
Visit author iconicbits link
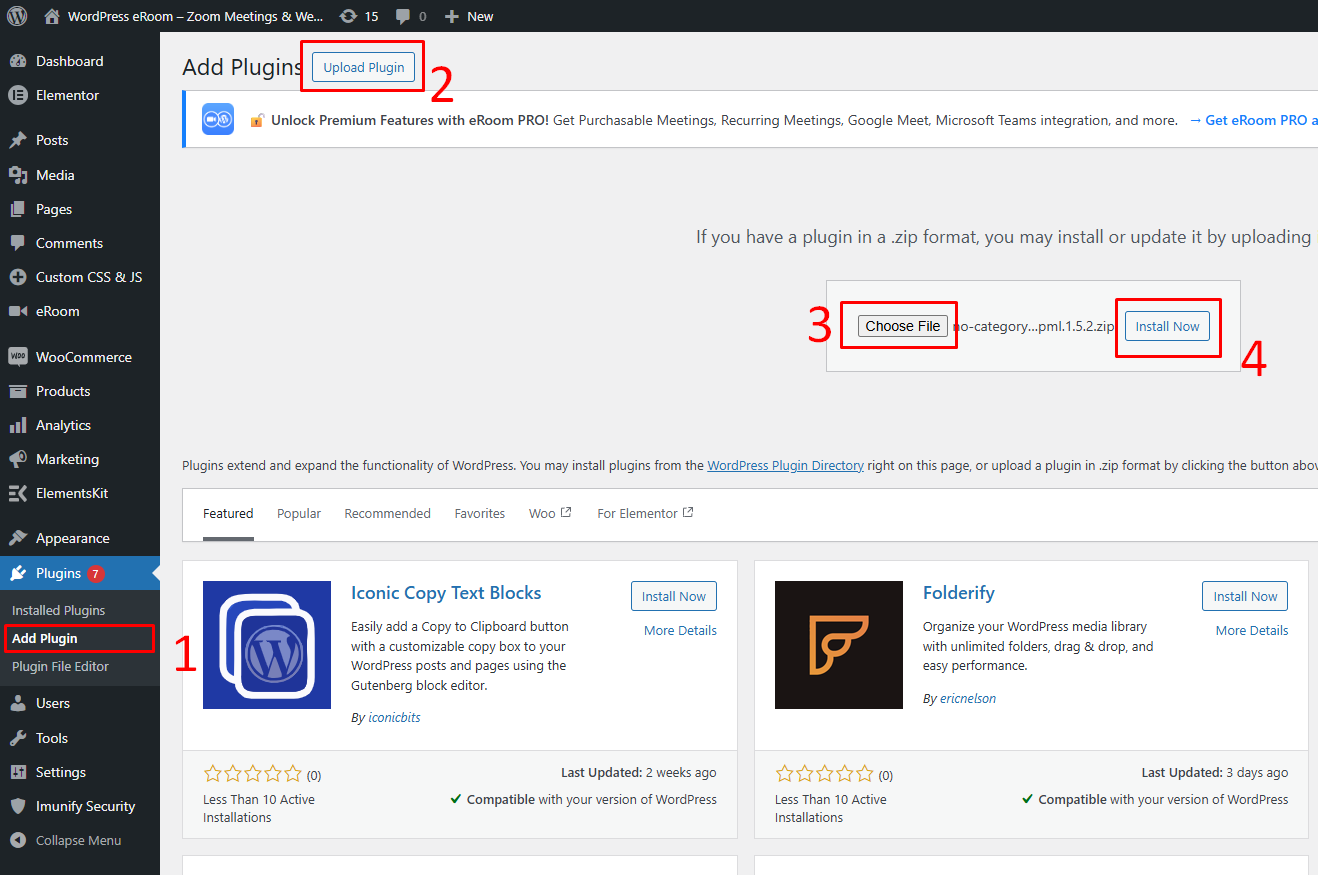pos(394,717)
